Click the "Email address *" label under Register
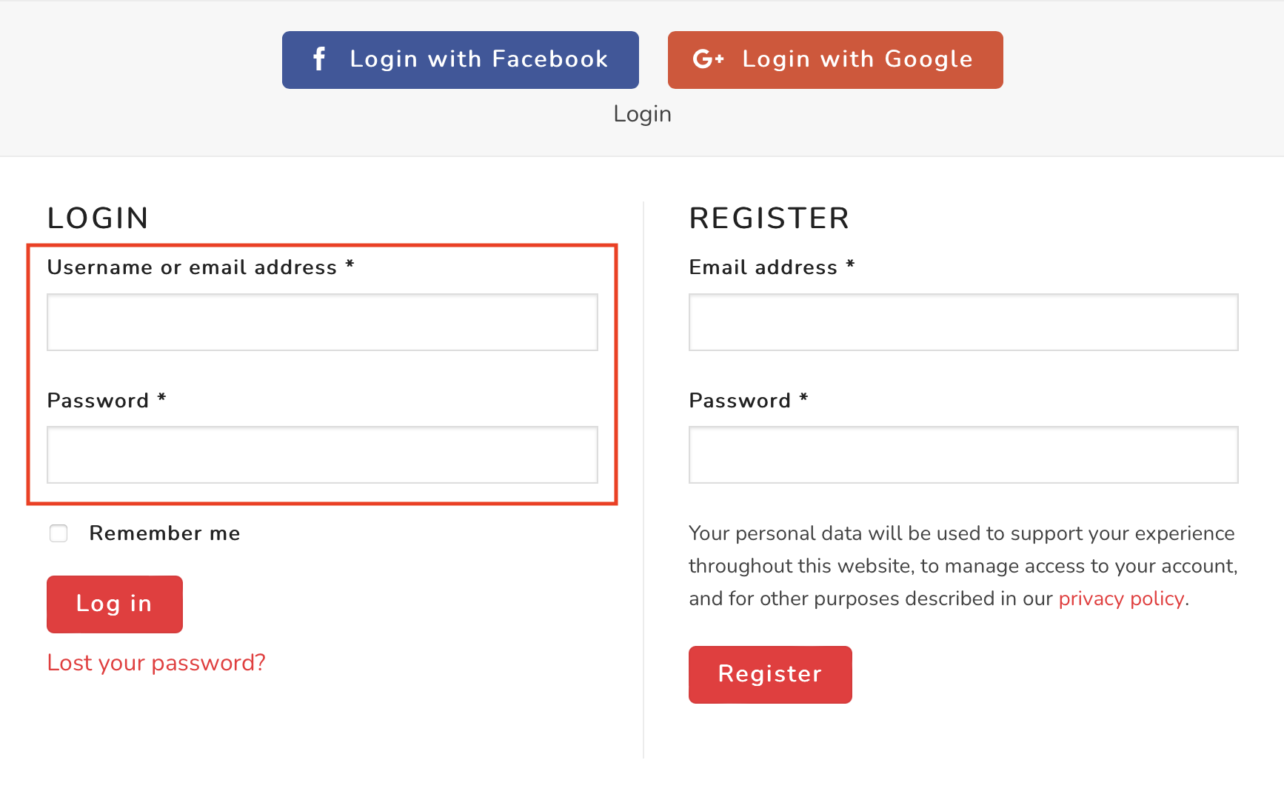This screenshot has height=800, width=1284. click(772, 267)
